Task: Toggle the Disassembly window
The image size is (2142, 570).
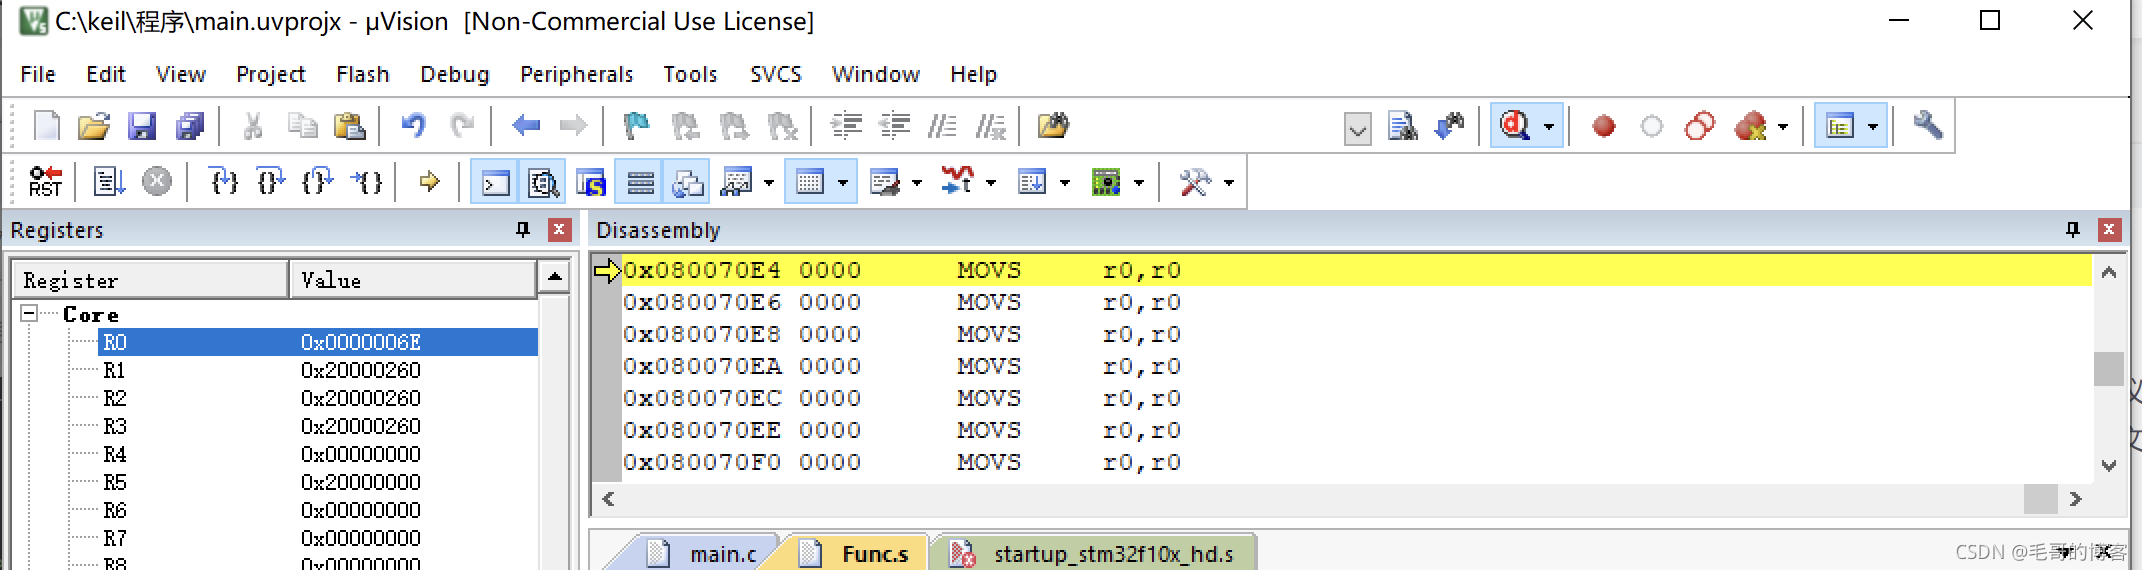Action: [x=544, y=182]
